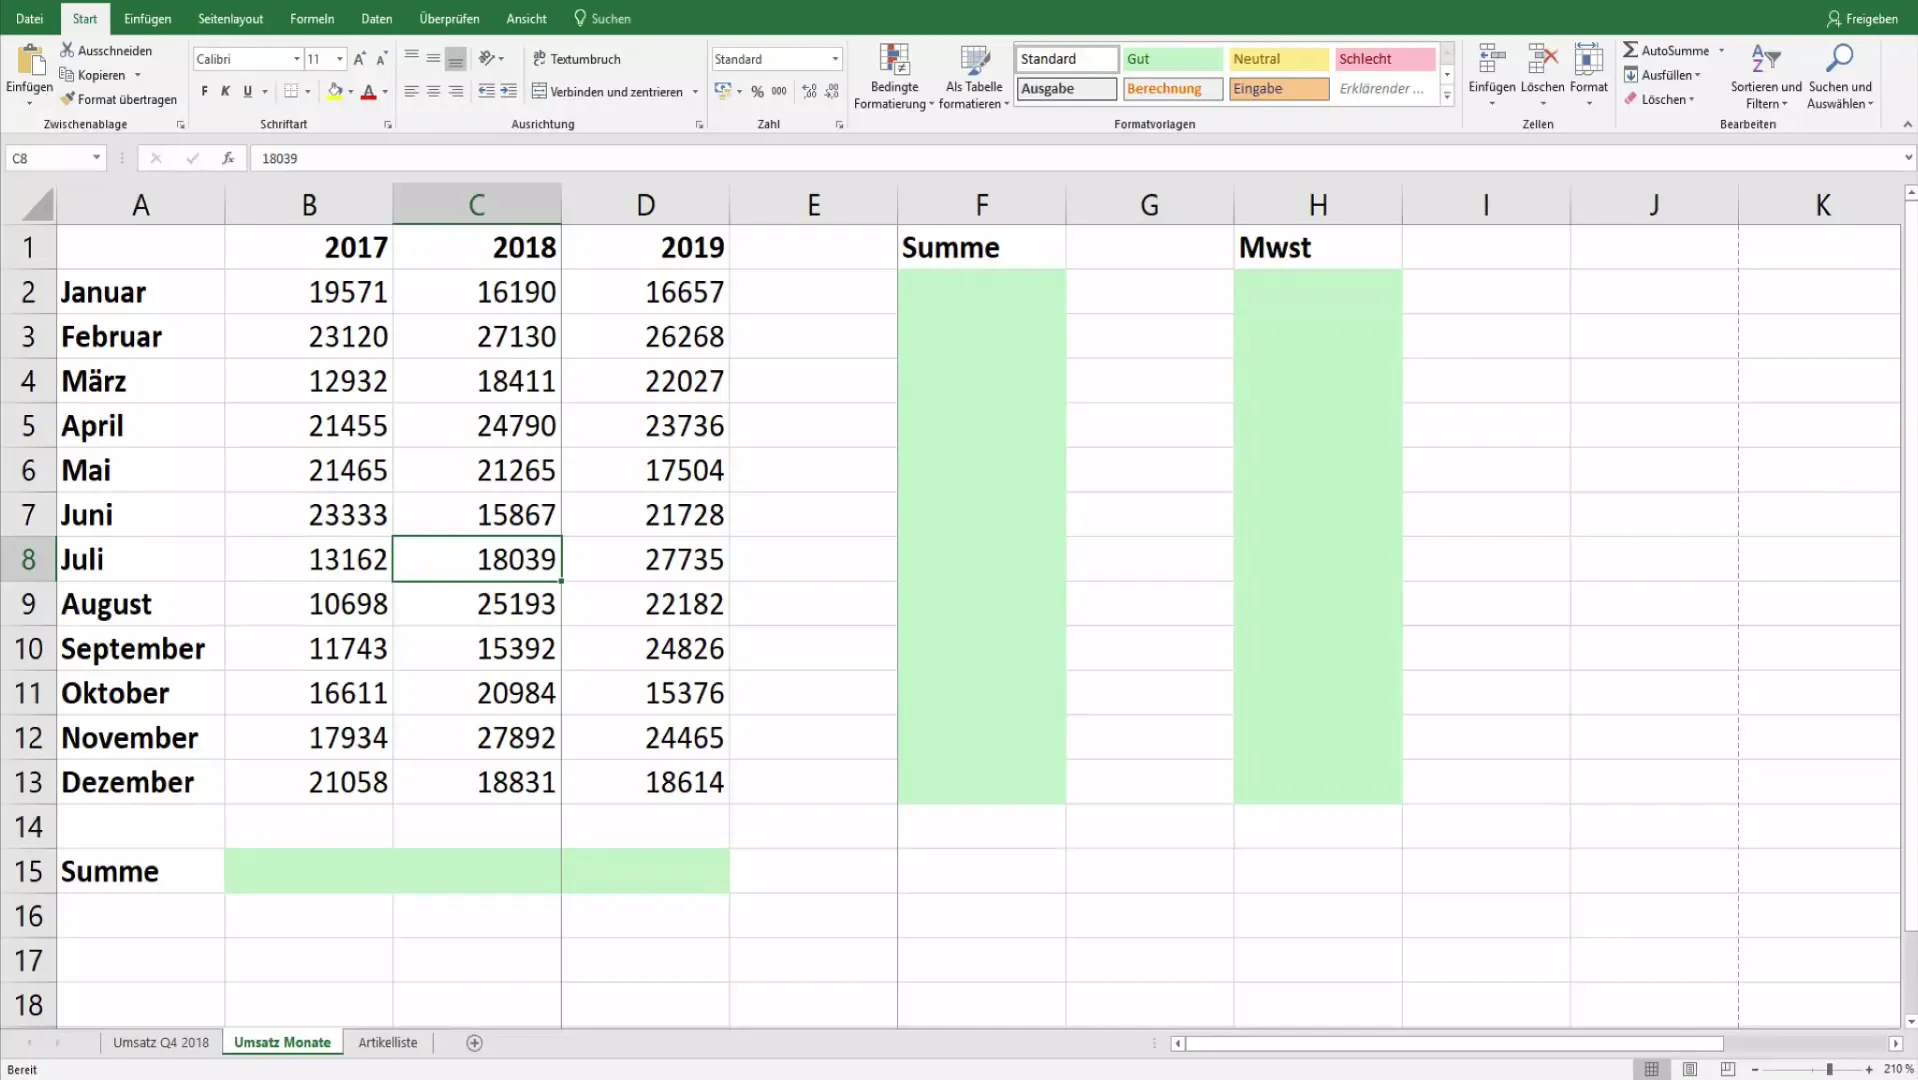Open the Standard number format dropdown

tap(835, 59)
